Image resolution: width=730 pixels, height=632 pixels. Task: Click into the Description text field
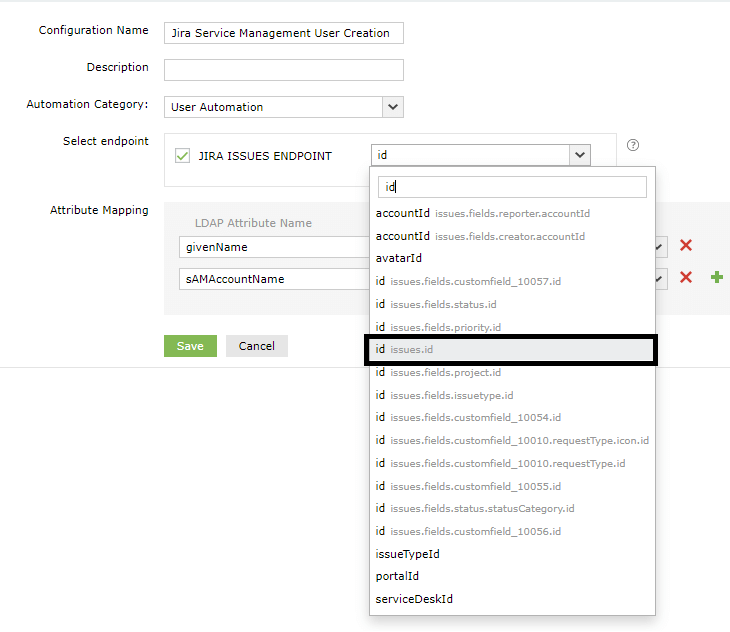coord(283,70)
